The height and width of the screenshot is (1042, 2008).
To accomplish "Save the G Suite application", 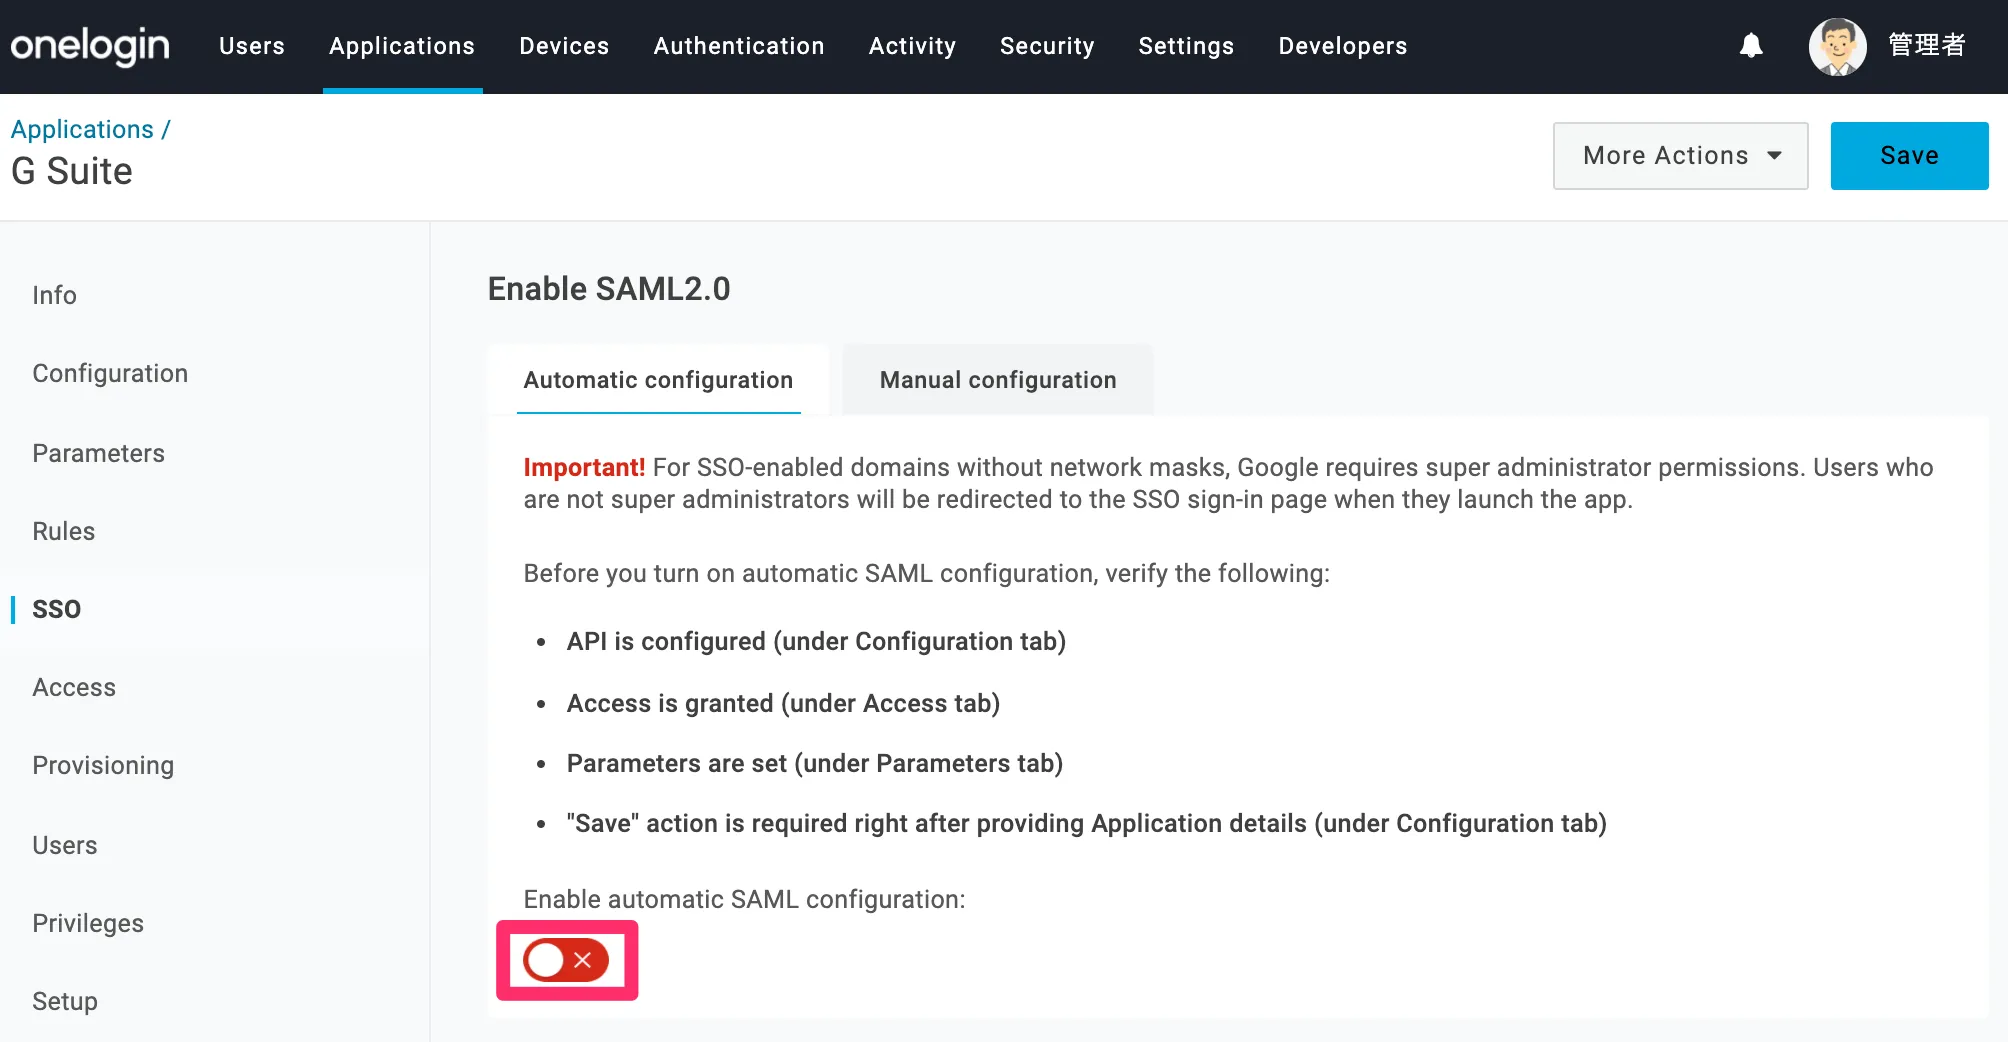I will [1909, 156].
